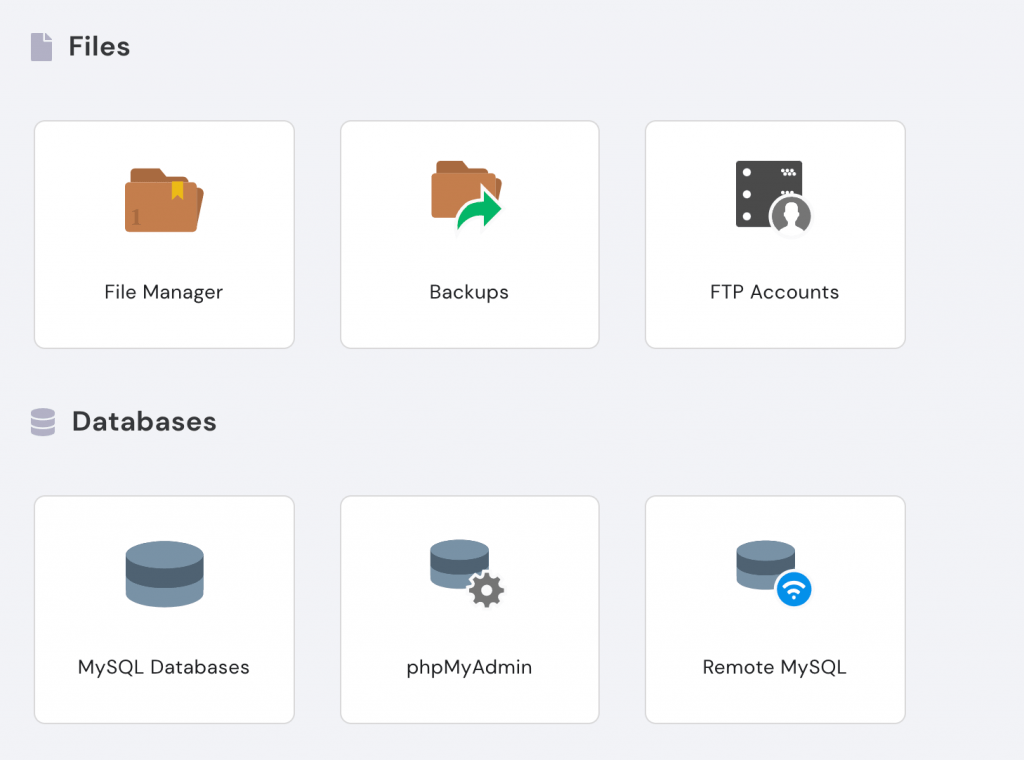The width and height of the screenshot is (1024, 760).
Task: Click the document icon beside Files heading
Action: 41,47
